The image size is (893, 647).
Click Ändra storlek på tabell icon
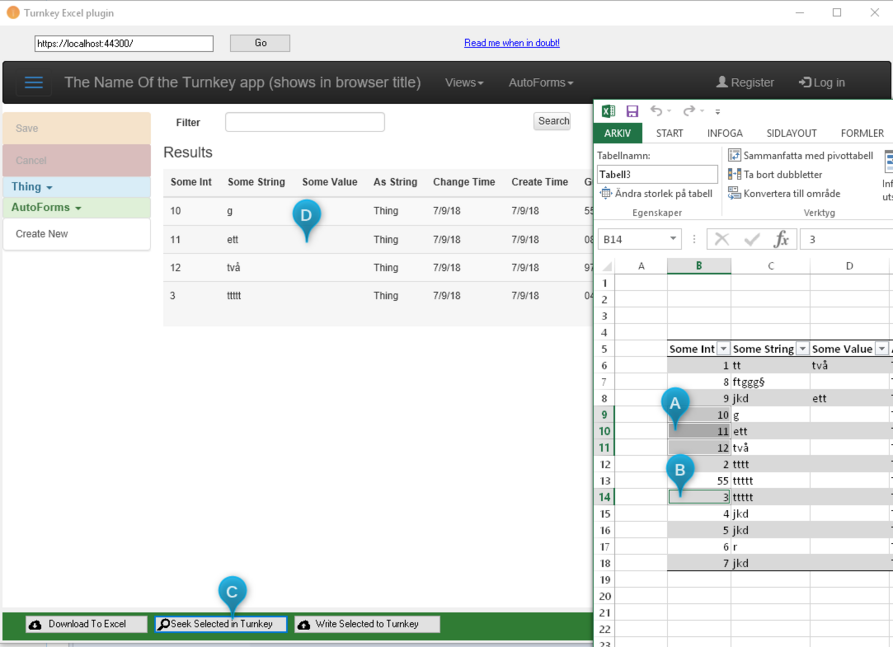click(x=606, y=194)
